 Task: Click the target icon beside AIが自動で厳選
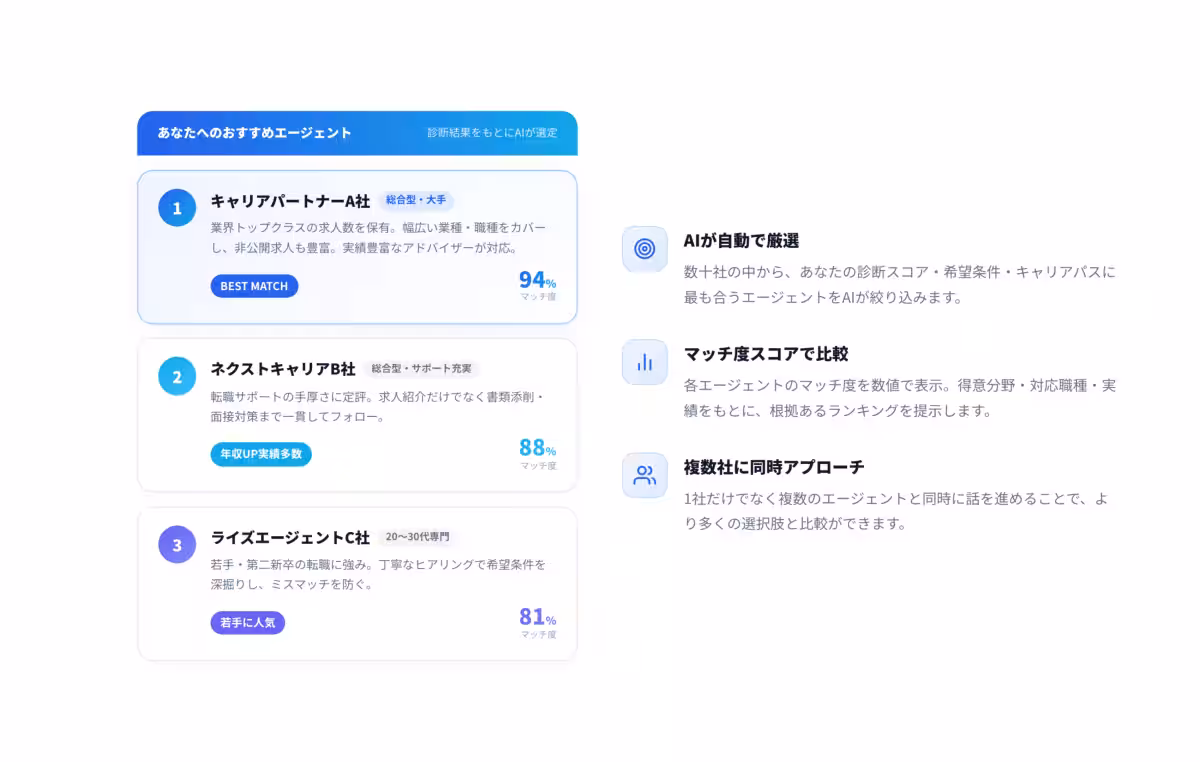645,249
